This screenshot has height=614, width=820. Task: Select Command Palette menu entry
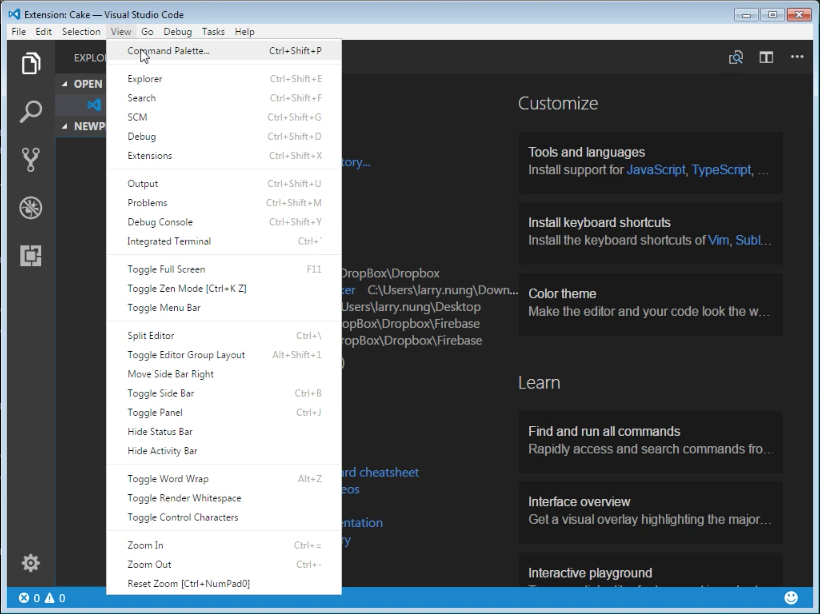(x=224, y=51)
